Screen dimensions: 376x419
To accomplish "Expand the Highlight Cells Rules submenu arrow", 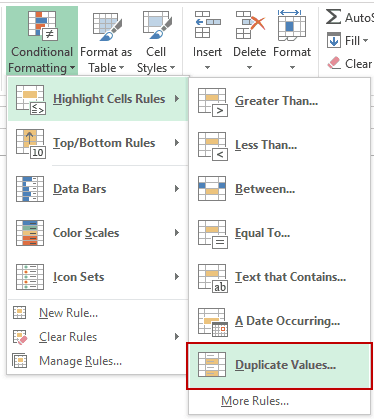I will click(177, 99).
